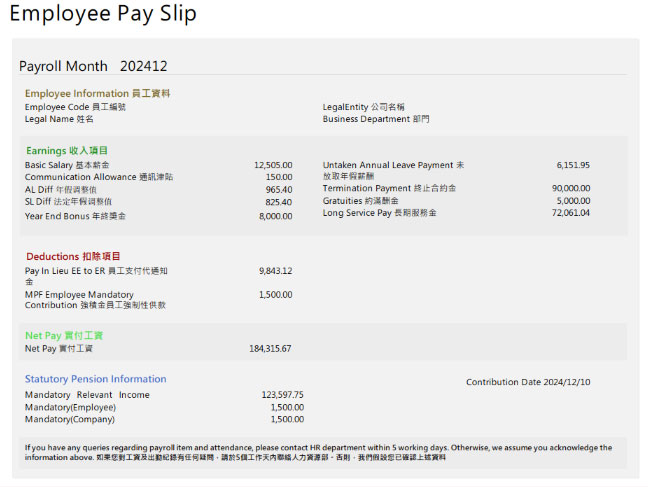Click the Earnings section heading

click(67, 150)
